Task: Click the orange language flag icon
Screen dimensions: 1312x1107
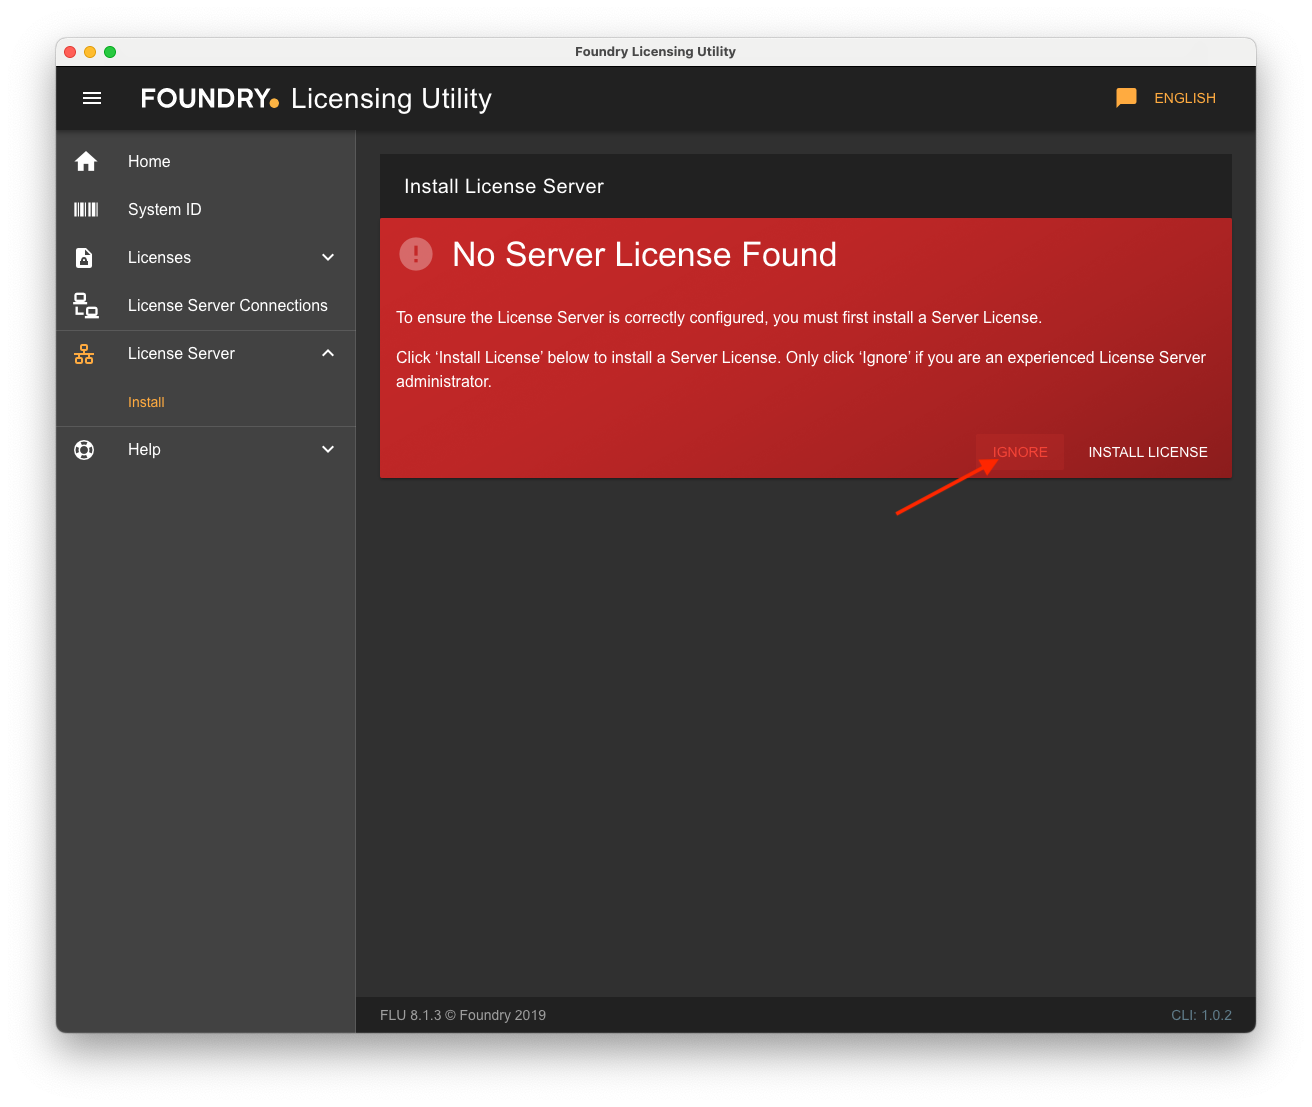Action: (1125, 97)
